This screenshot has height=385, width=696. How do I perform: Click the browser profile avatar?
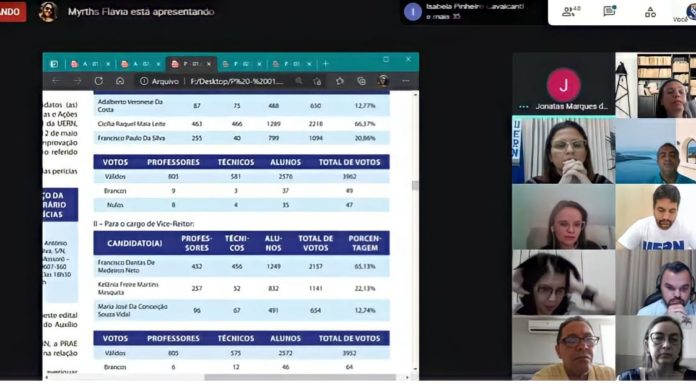coord(384,81)
